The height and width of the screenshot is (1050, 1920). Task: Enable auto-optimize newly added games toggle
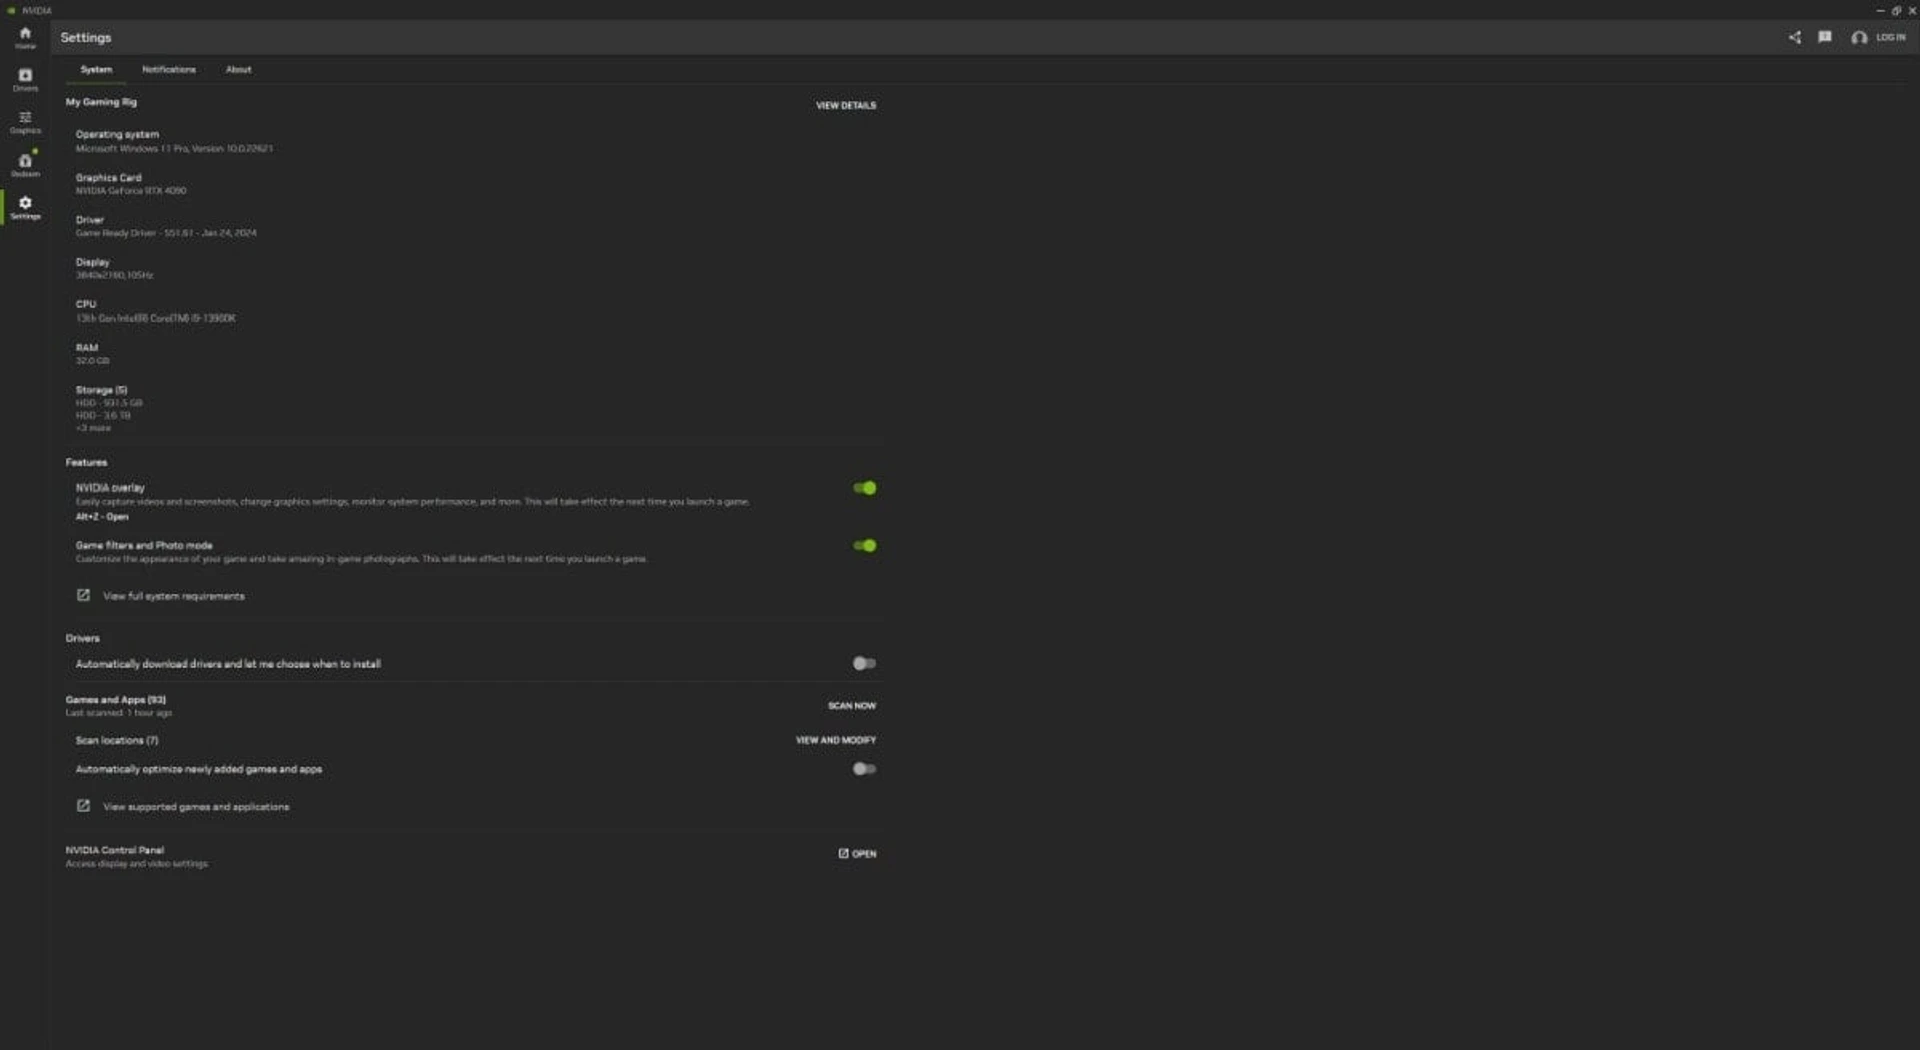(864, 769)
